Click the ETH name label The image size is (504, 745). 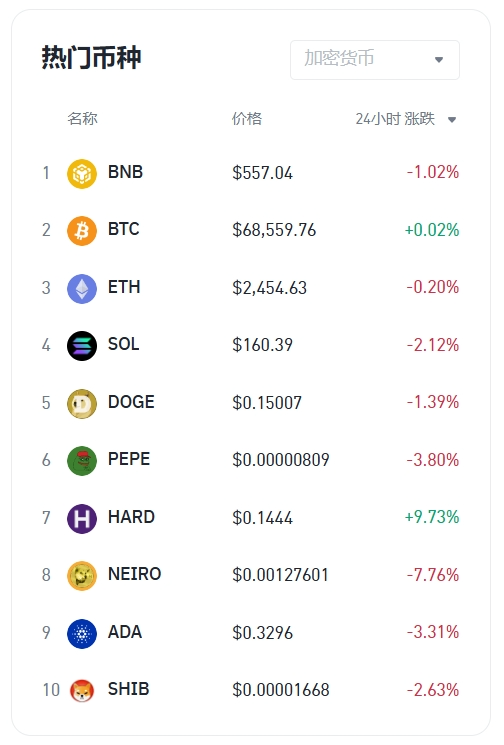[124, 287]
